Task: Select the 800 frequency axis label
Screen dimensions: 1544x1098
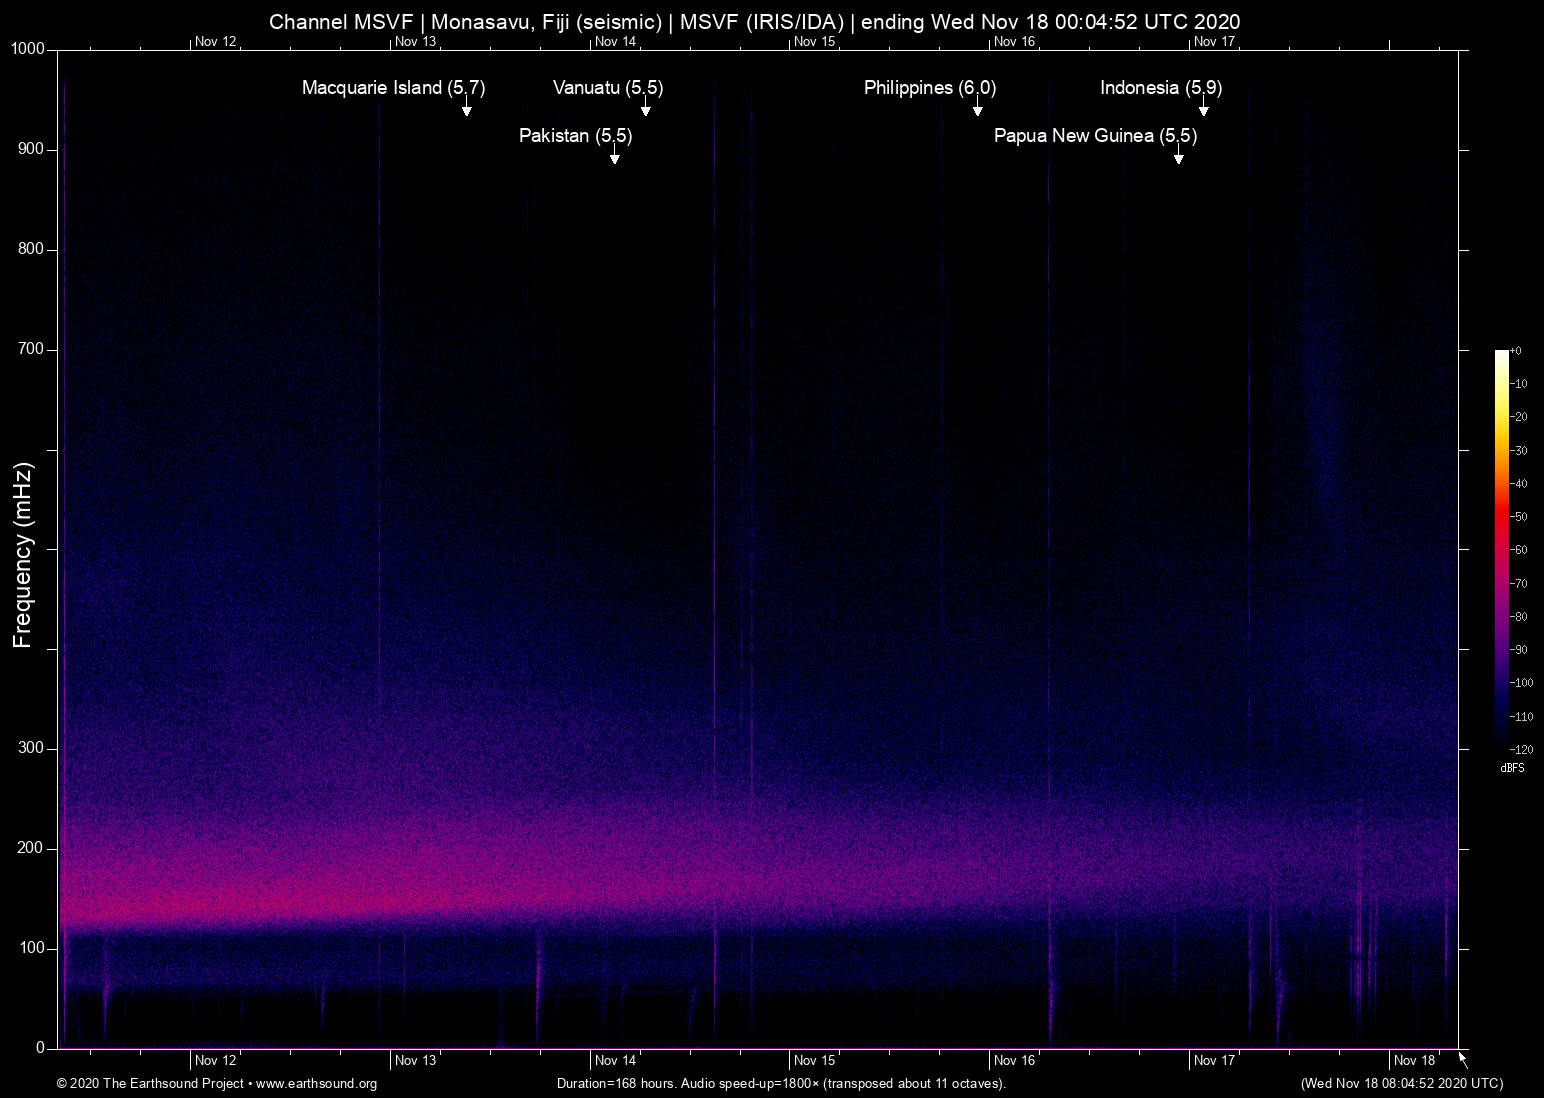Action: click(32, 249)
